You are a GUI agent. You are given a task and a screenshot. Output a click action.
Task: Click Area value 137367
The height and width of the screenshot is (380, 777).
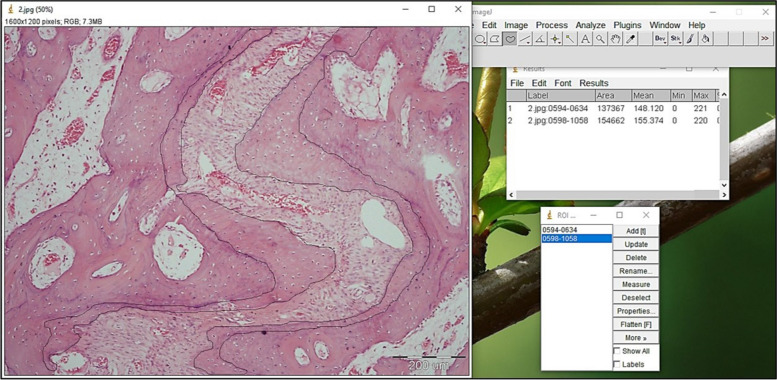point(612,108)
